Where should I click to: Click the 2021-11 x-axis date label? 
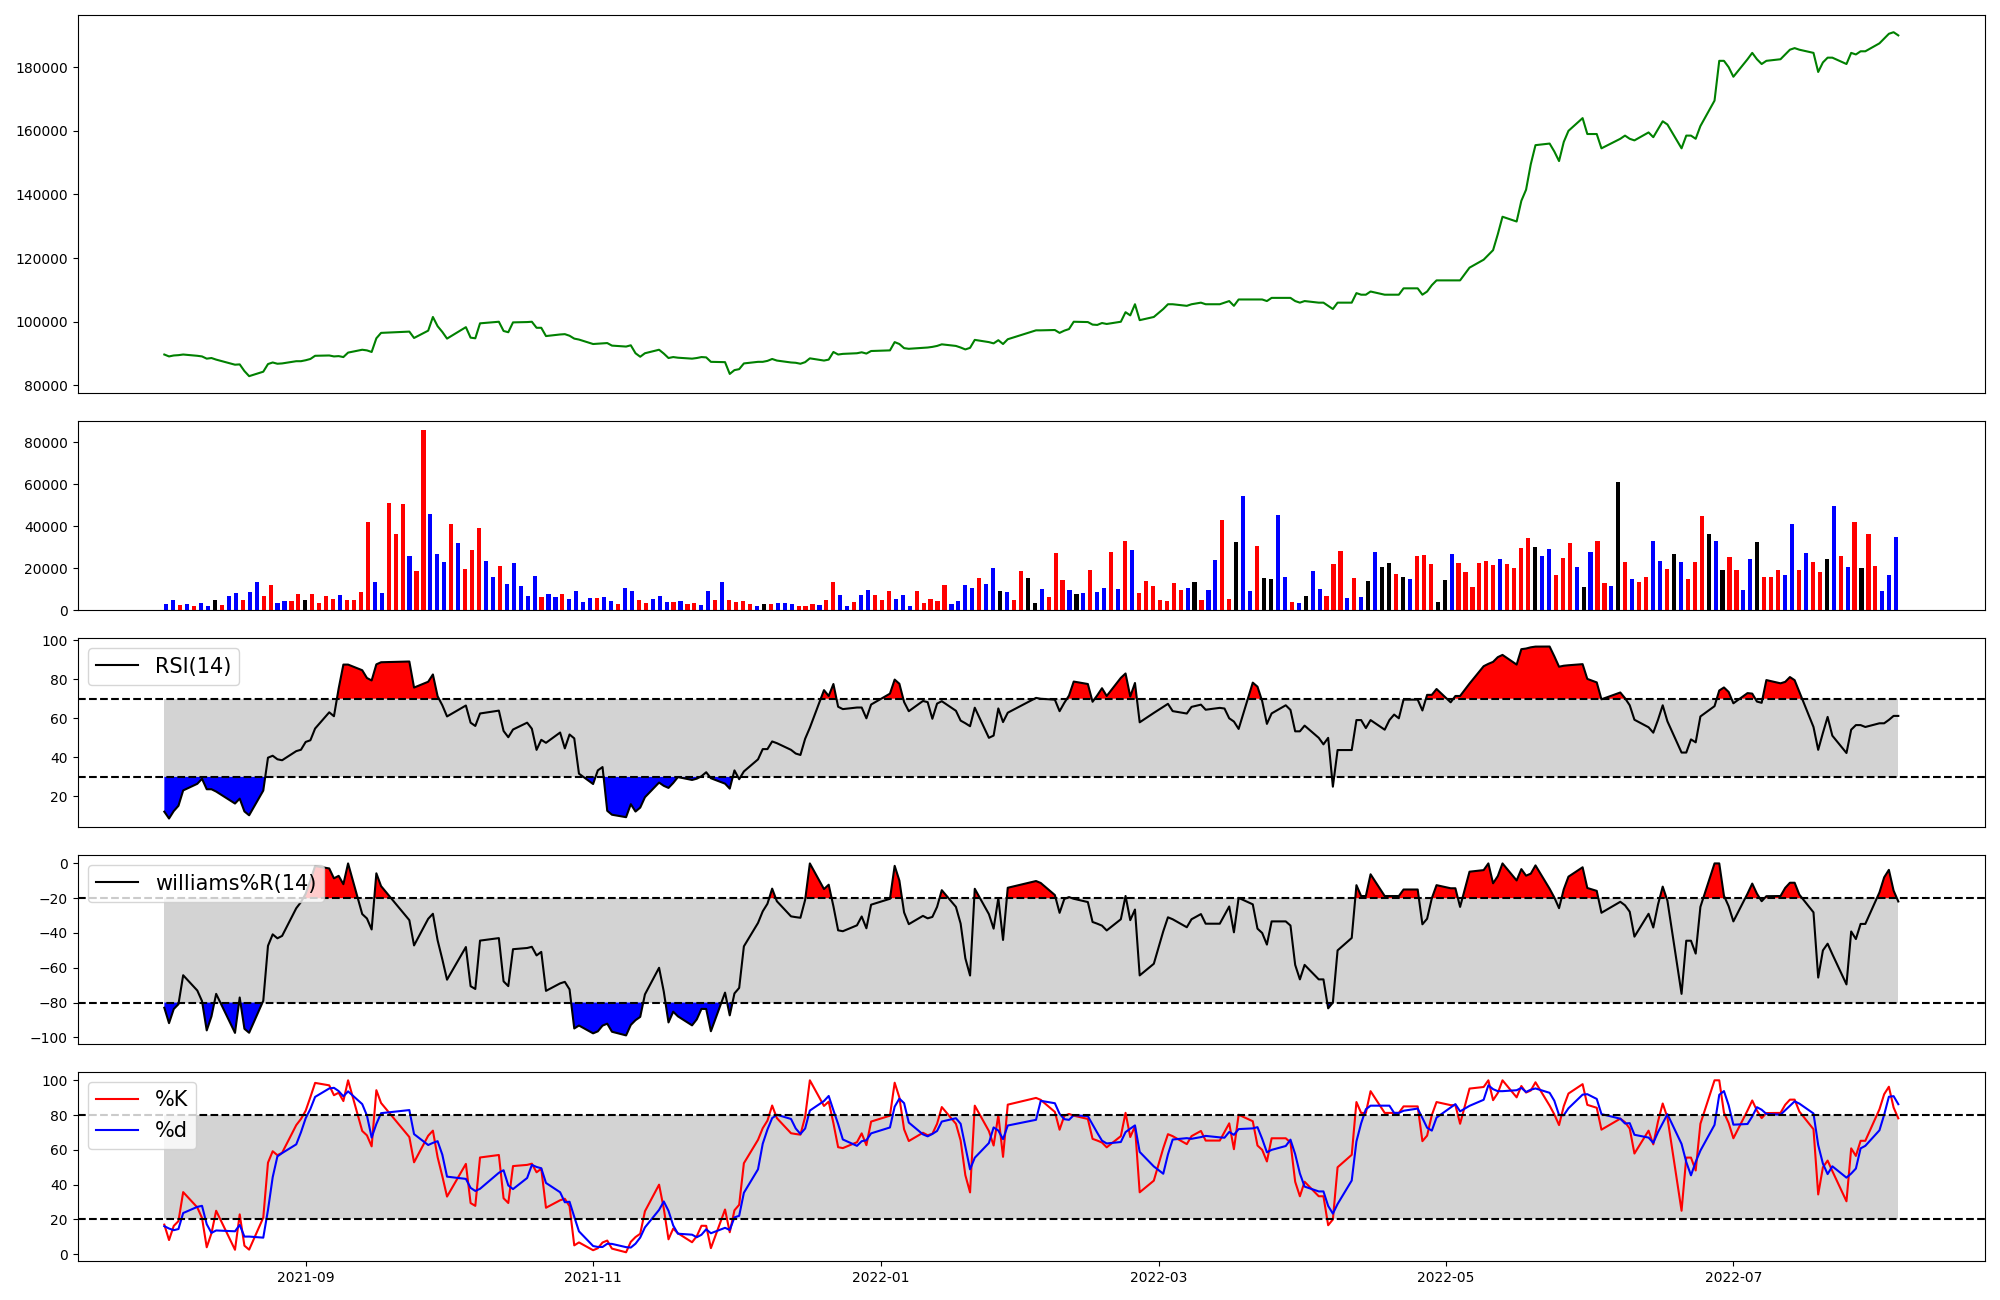click(594, 1277)
